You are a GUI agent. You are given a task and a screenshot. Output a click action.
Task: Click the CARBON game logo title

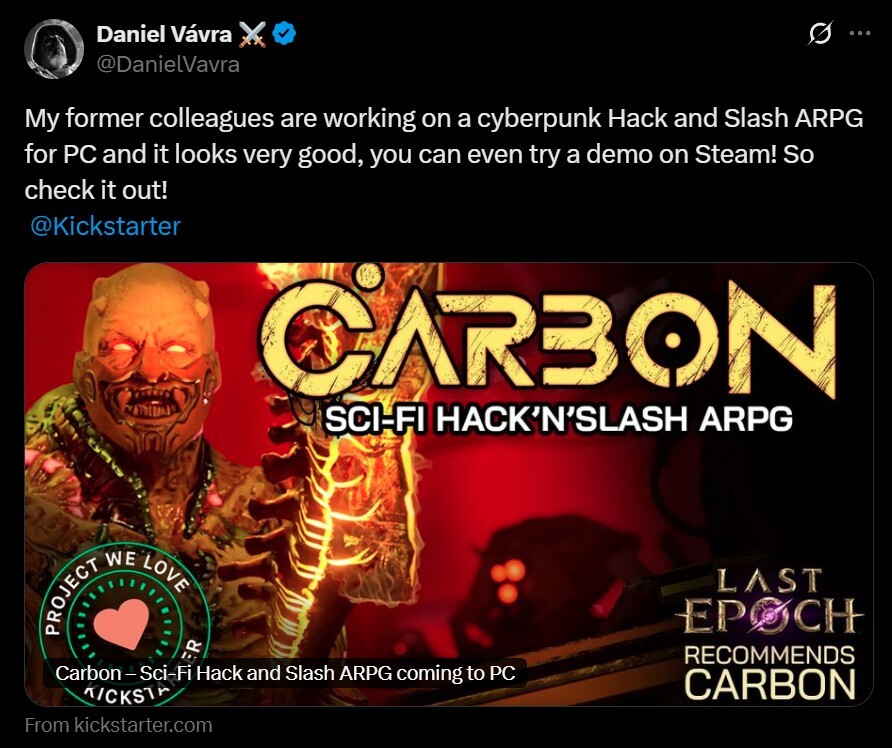click(x=549, y=339)
